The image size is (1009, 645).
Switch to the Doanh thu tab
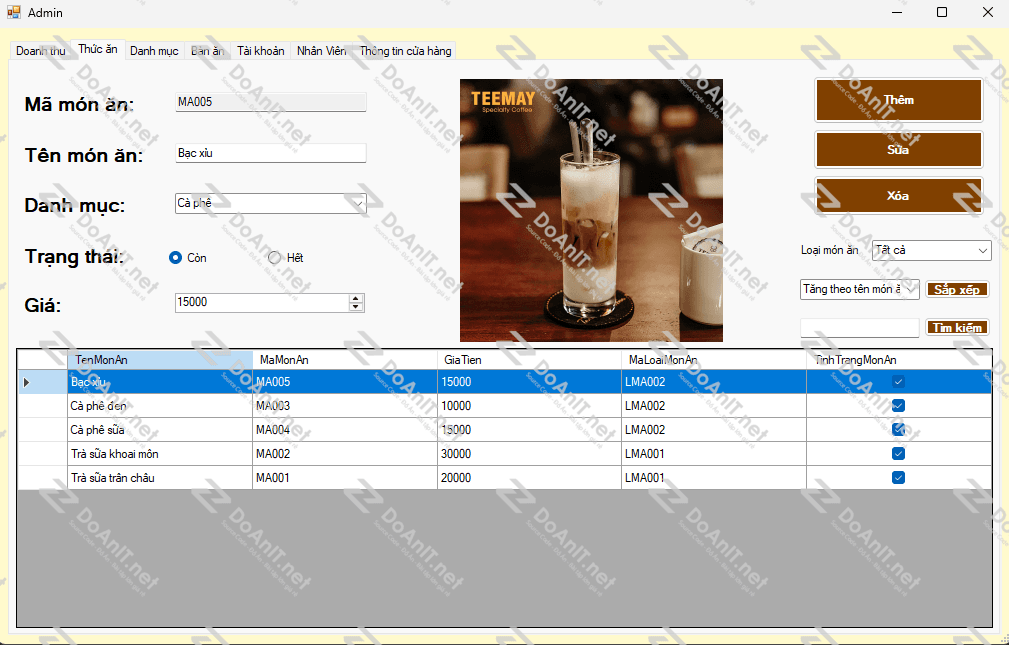(x=40, y=51)
